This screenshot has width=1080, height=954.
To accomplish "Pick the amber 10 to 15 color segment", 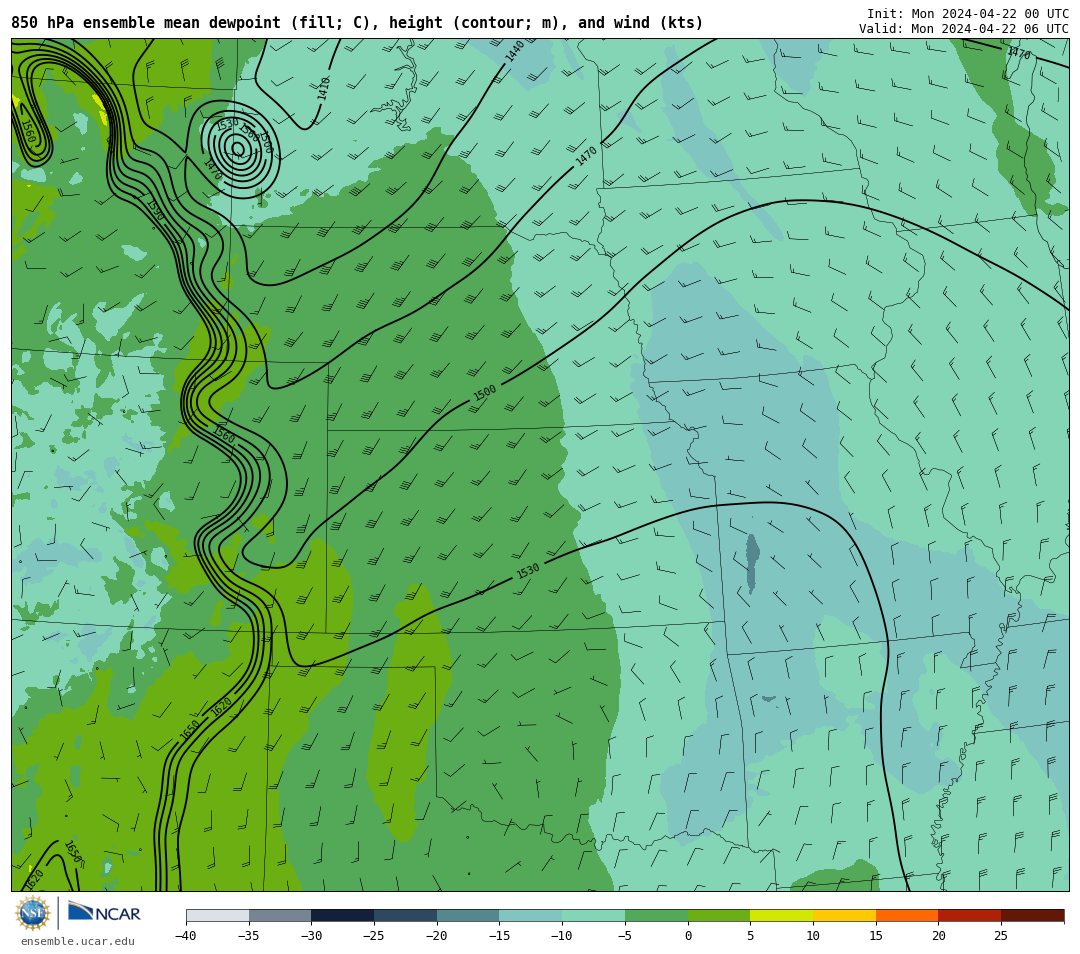I will tap(844, 915).
